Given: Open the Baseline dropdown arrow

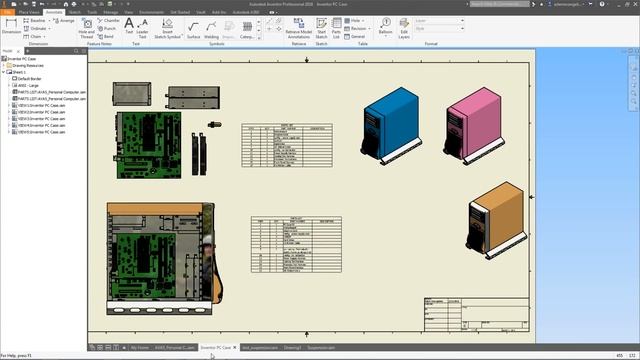Looking at the screenshot, I should pyautogui.click(x=49, y=20).
